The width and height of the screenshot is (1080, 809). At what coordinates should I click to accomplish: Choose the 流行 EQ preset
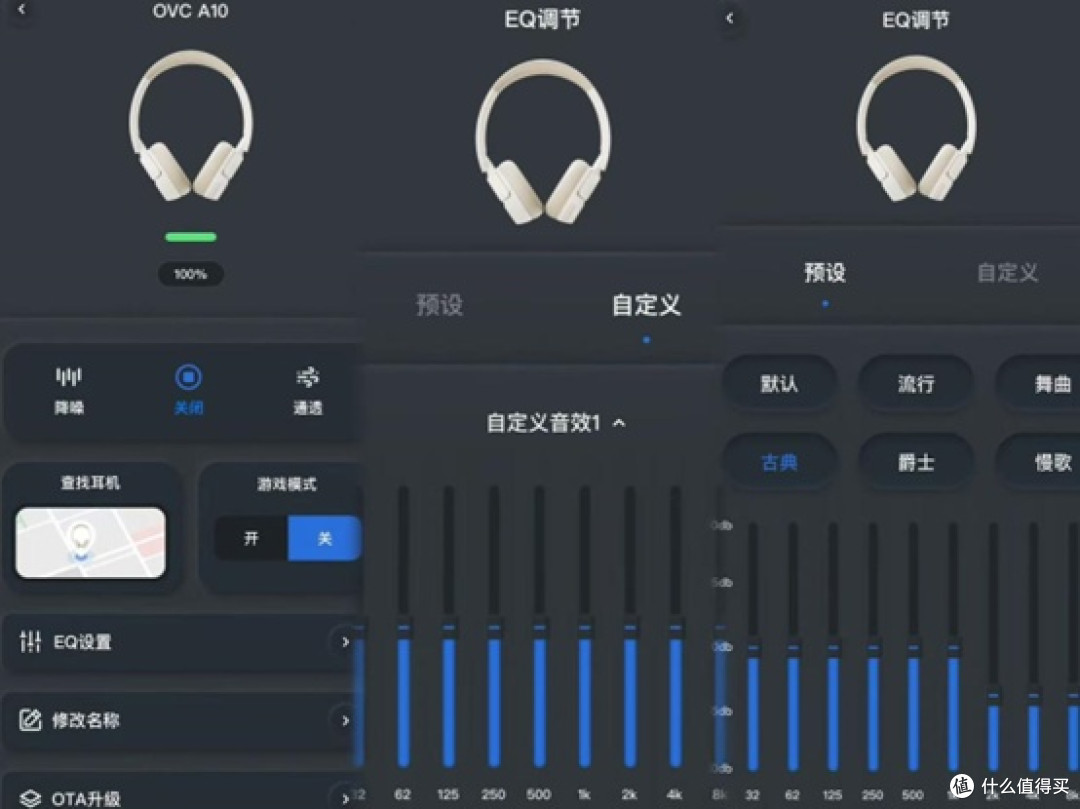(x=915, y=384)
